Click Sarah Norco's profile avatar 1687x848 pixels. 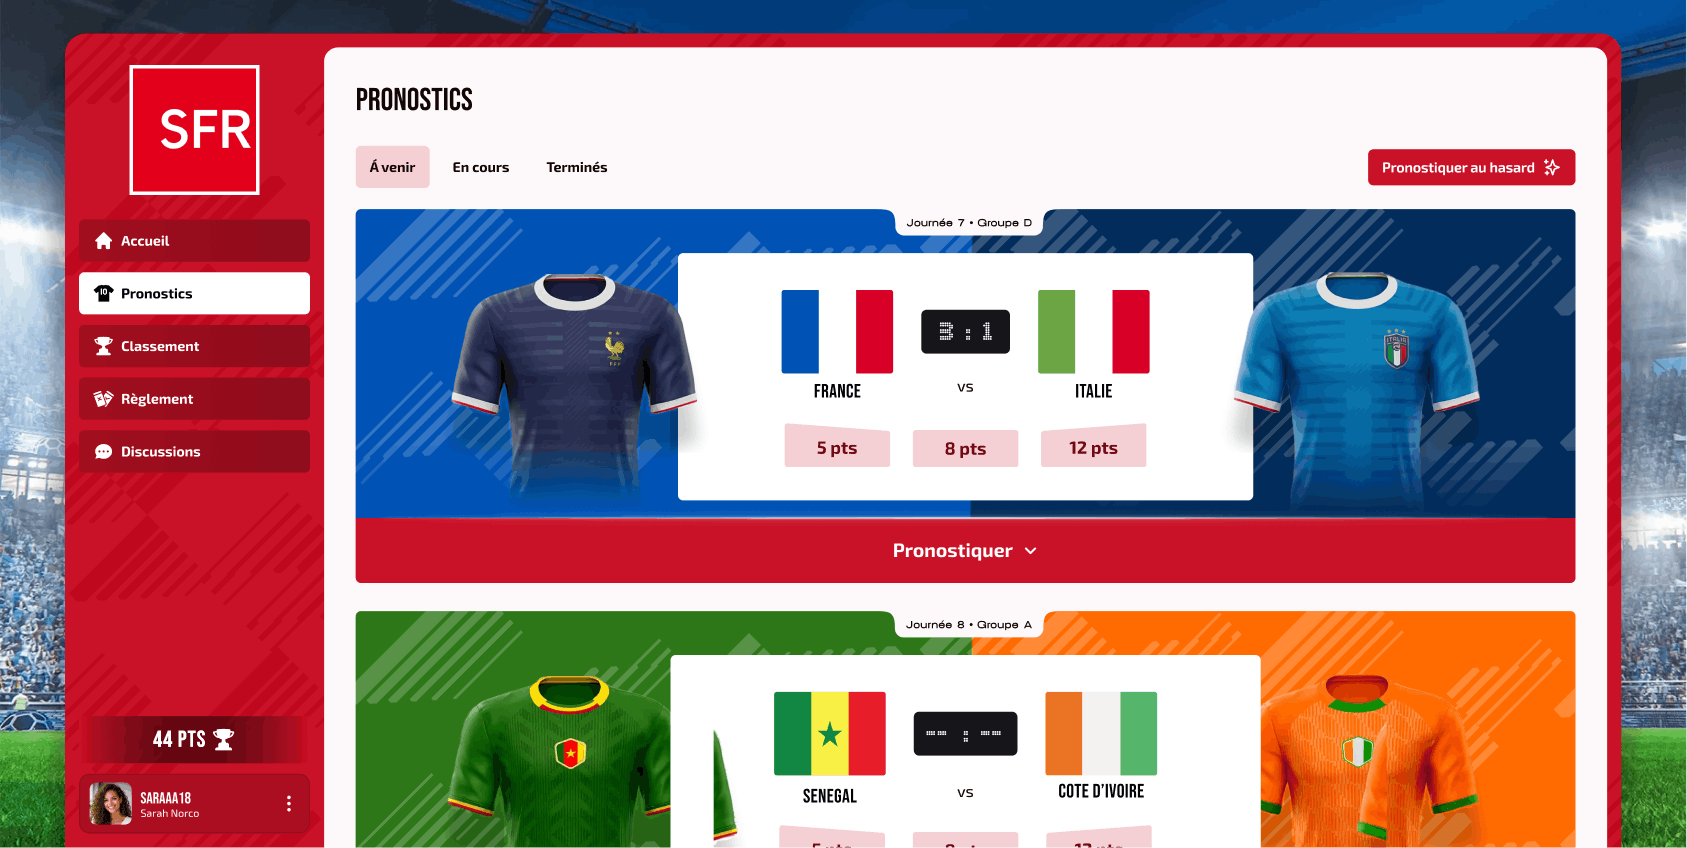[x=111, y=804]
